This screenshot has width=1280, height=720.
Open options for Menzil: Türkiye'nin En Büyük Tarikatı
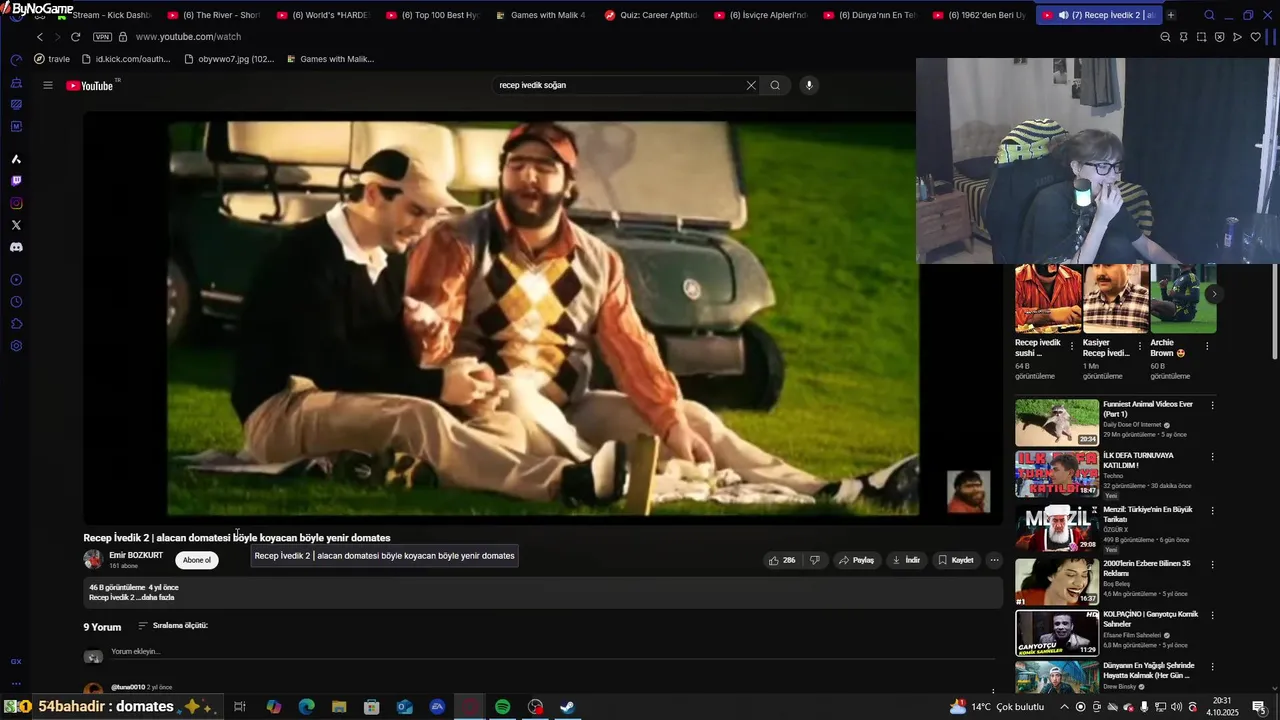tap(1212, 510)
